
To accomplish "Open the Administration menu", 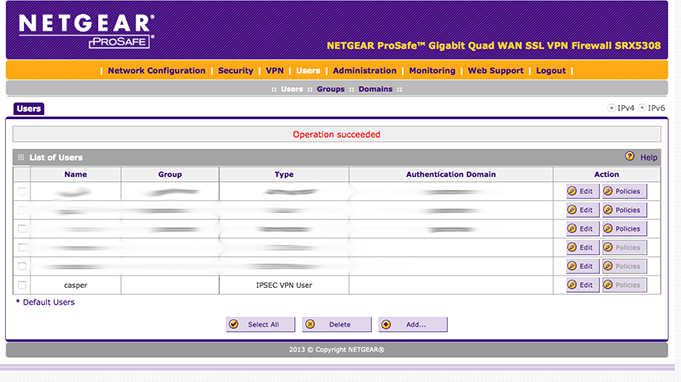I will click(364, 70).
